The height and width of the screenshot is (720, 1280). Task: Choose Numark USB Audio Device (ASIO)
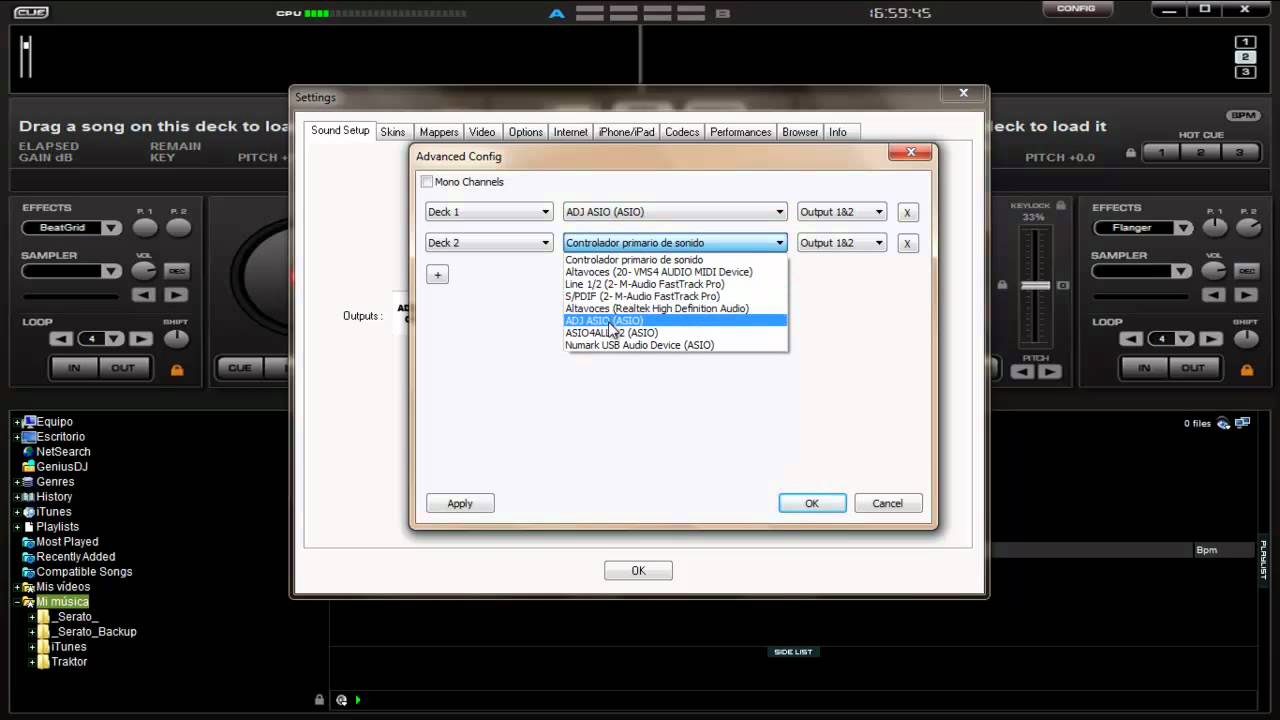pos(675,345)
